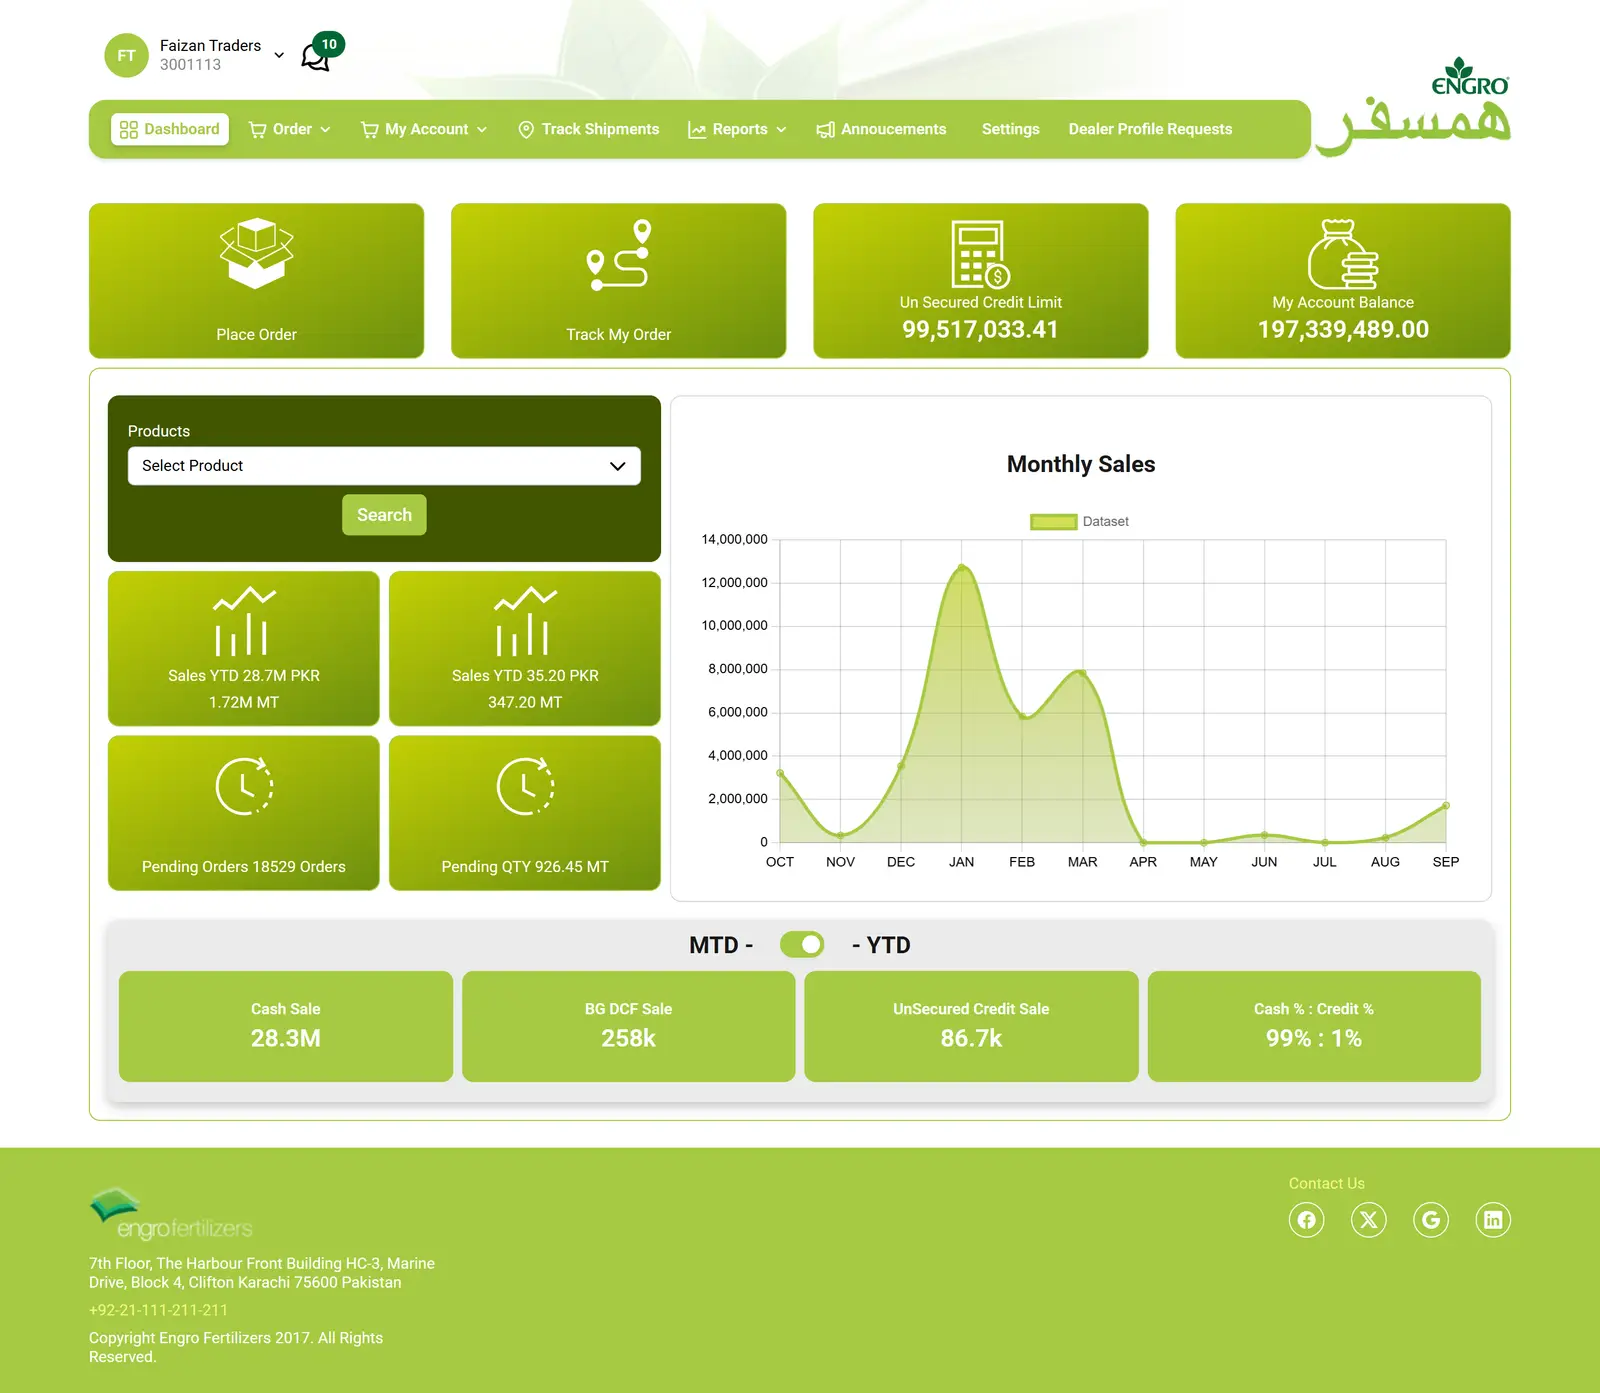Open Dealer Profile Requests
Image resolution: width=1600 pixels, height=1393 pixels.
point(1150,129)
